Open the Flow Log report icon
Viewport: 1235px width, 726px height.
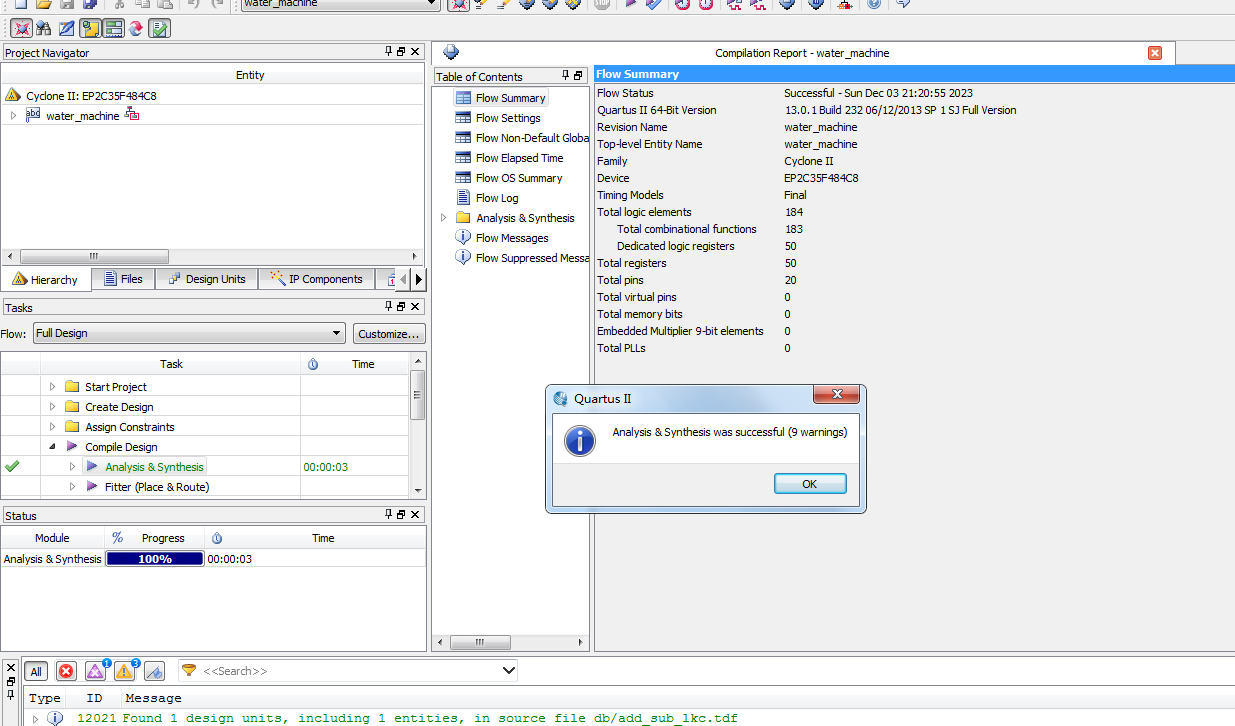pyautogui.click(x=463, y=198)
